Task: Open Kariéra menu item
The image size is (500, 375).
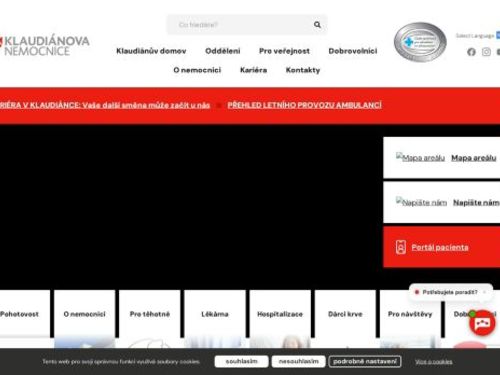Action: coord(253,70)
